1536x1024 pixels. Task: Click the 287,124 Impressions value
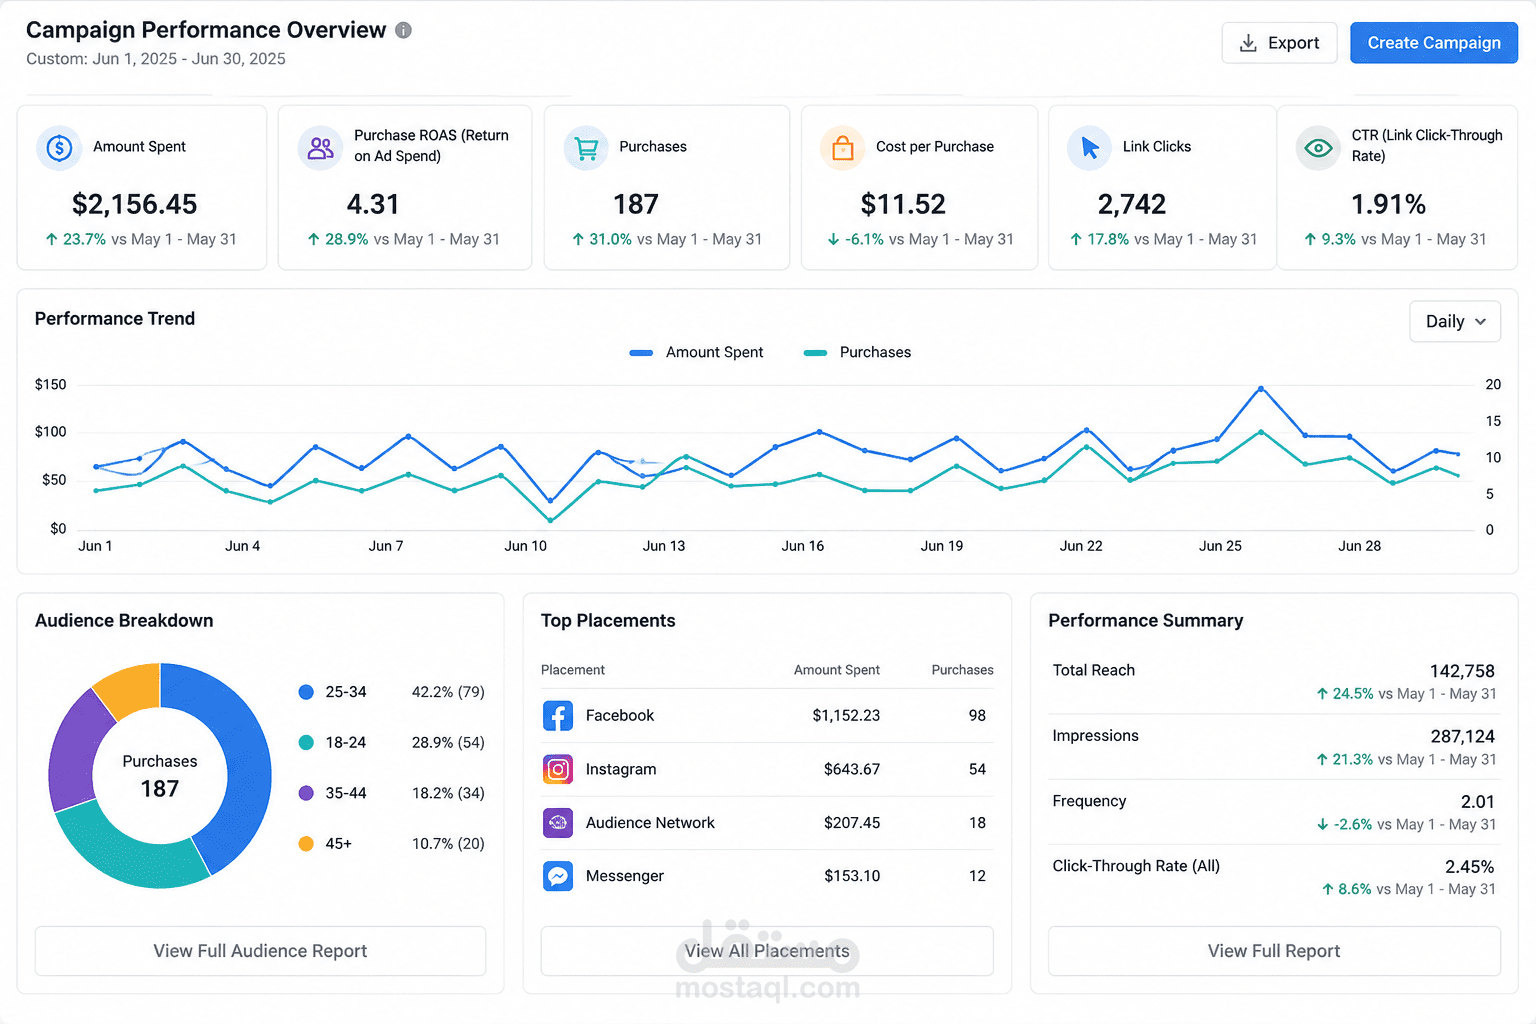click(1462, 737)
